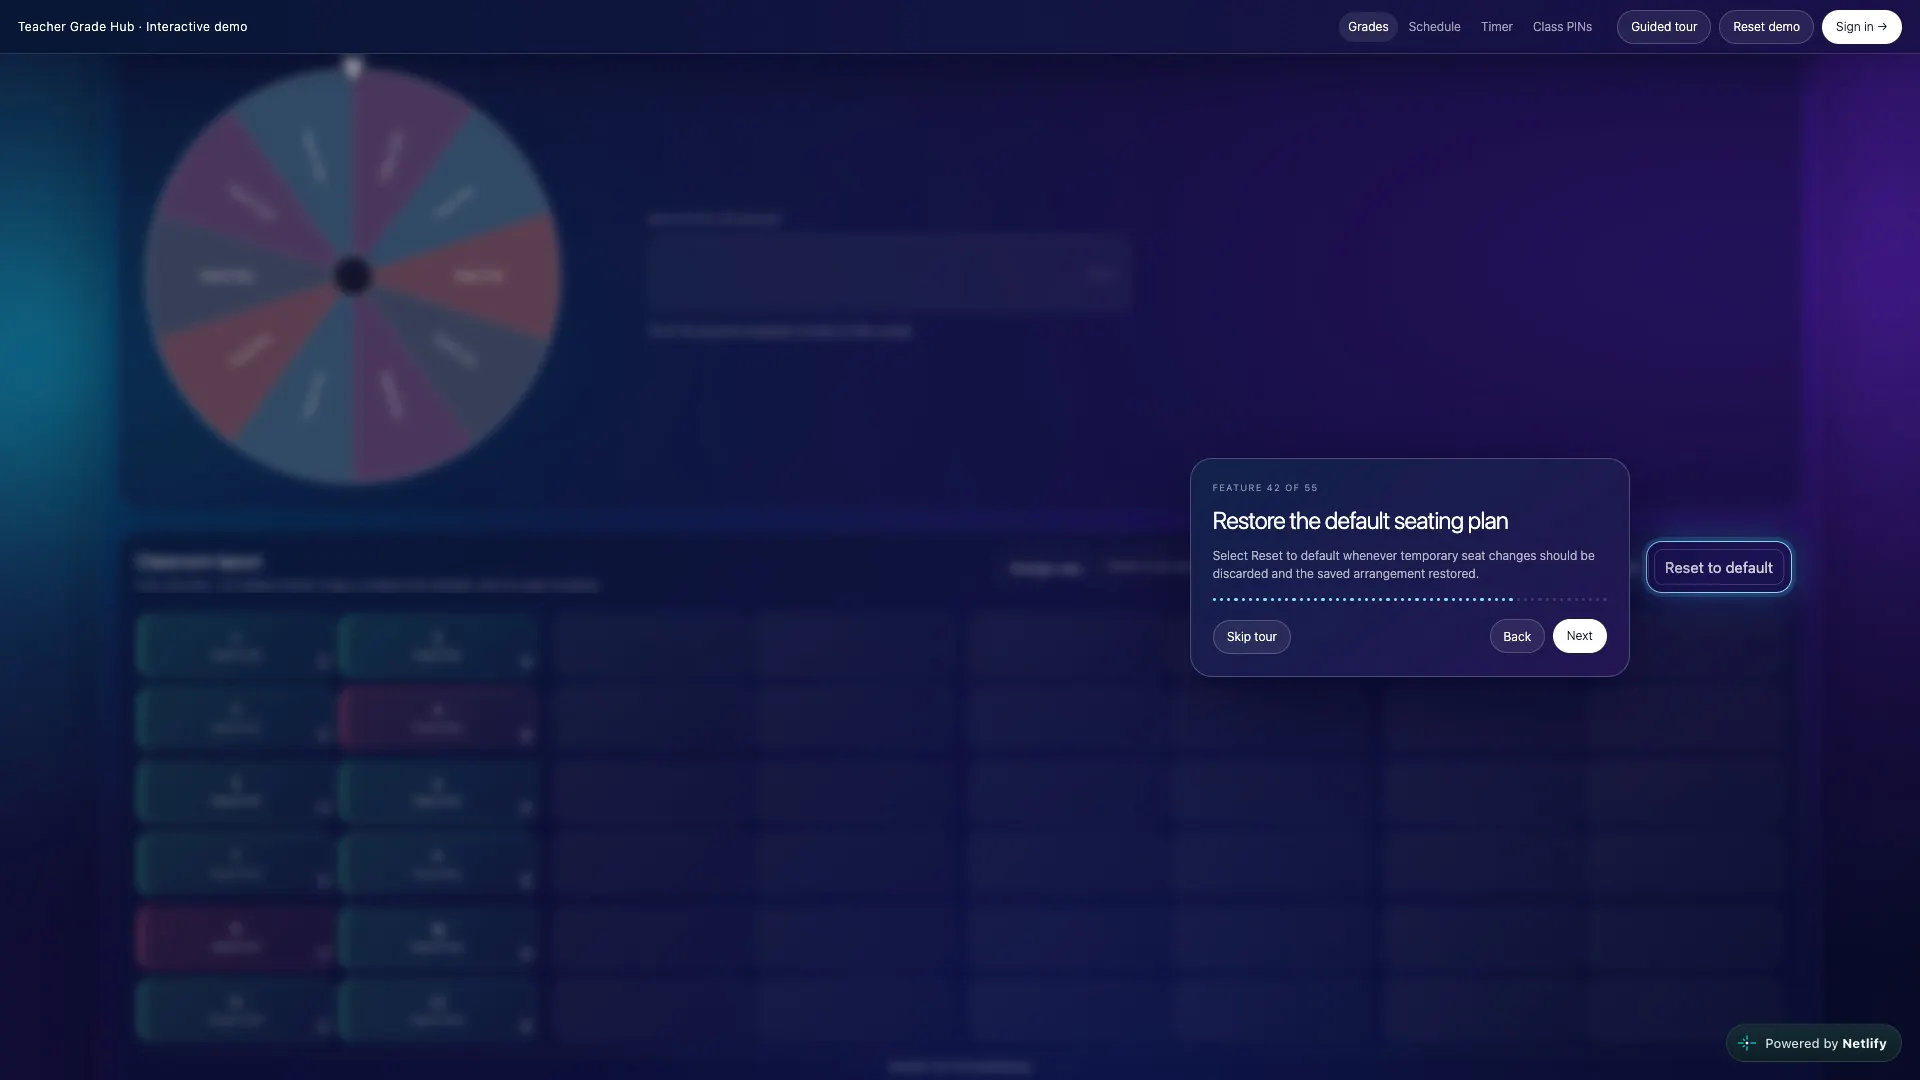The width and height of the screenshot is (1920, 1080).
Task: Switch to the Schedule tab
Action: pos(1434,27)
